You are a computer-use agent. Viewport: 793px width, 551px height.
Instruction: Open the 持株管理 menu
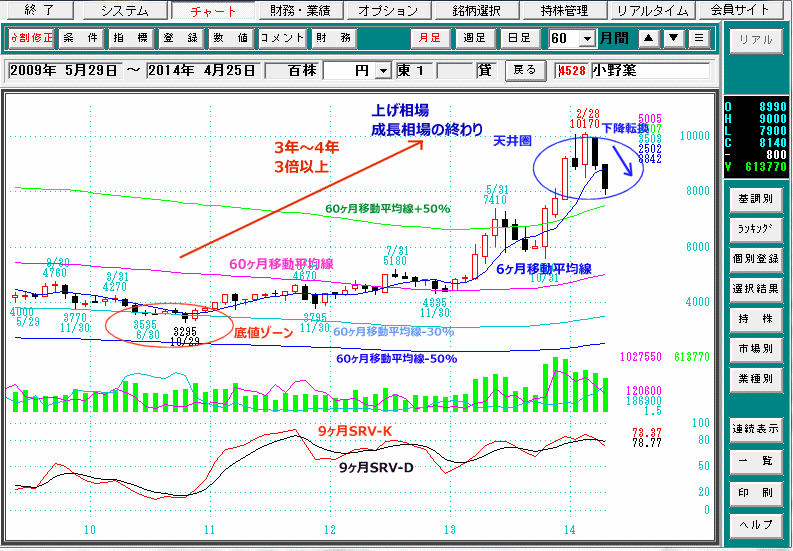click(564, 10)
